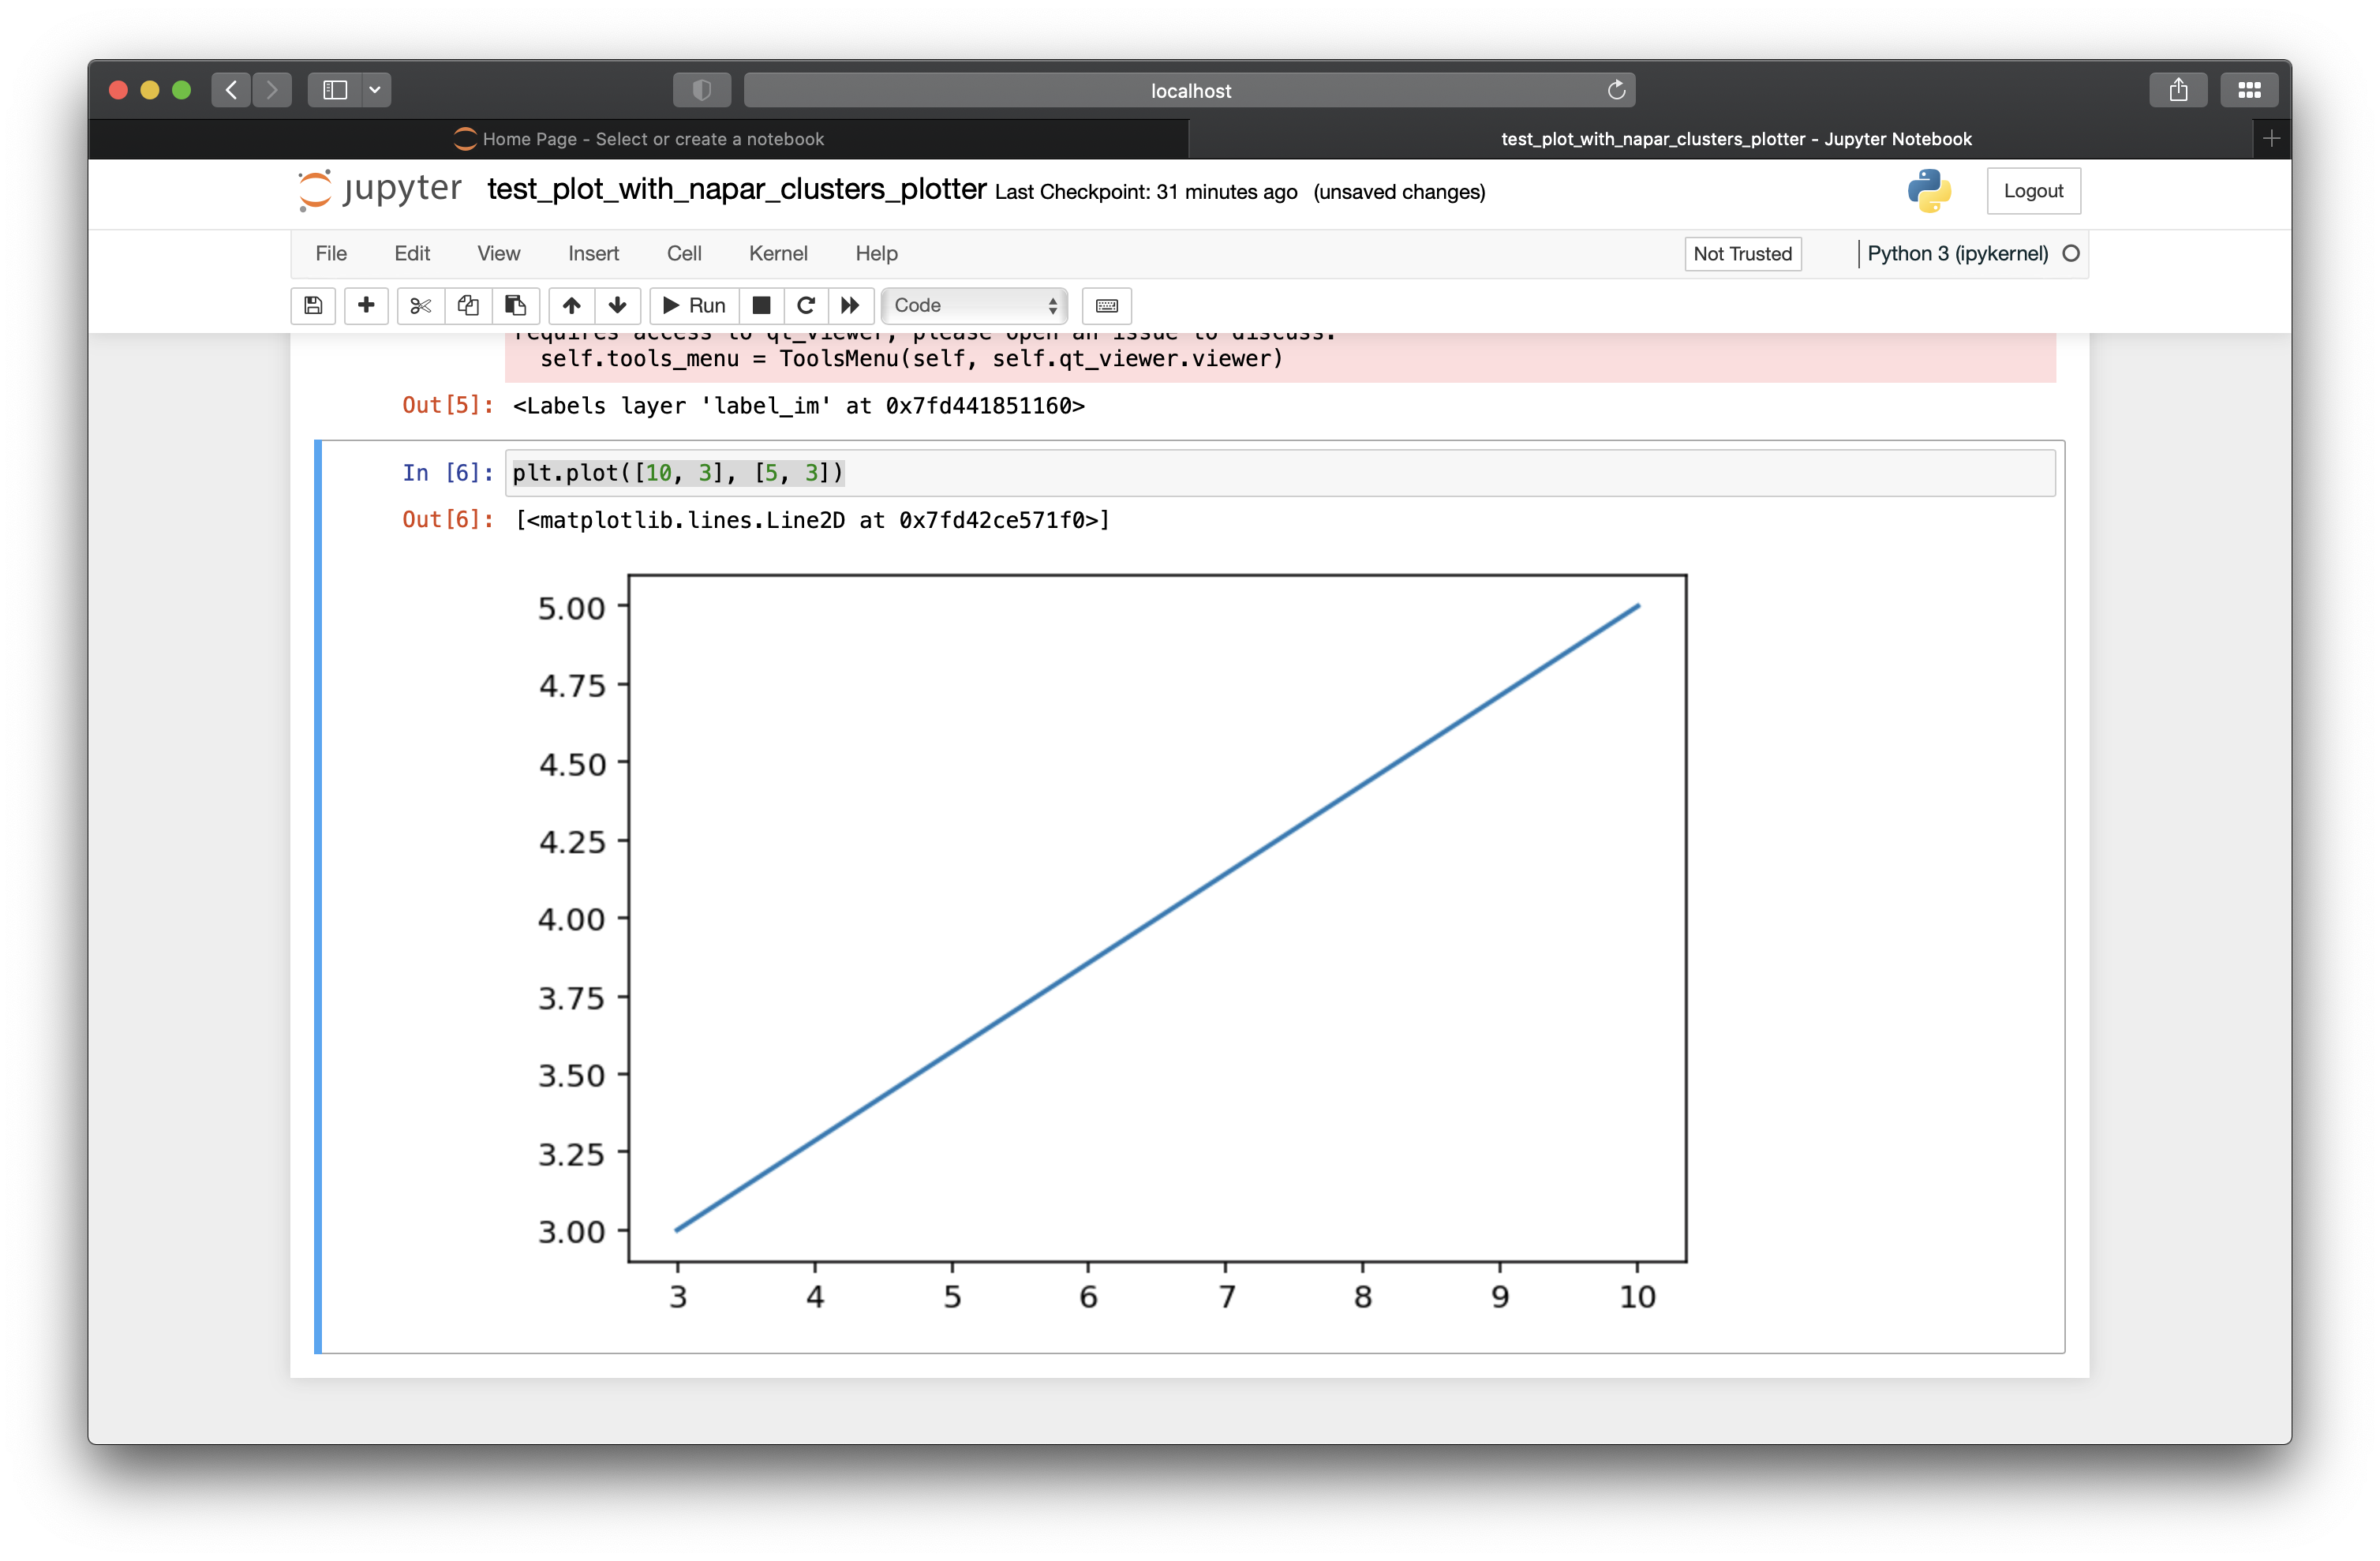
Task: Copy the selected cell with the copy icon
Action: (x=468, y=306)
